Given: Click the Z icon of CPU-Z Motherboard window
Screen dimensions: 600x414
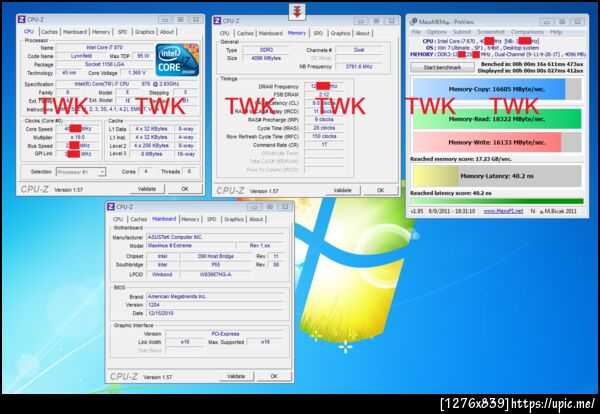Looking at the screenshot, I should 111,207.
